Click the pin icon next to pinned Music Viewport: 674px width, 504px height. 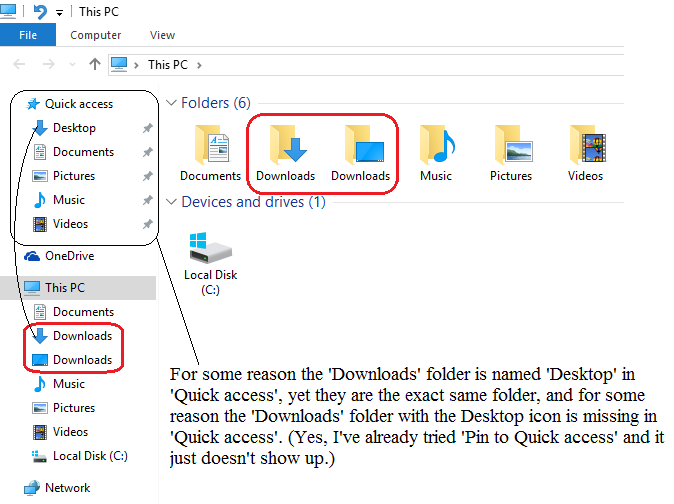coord(148,200)
